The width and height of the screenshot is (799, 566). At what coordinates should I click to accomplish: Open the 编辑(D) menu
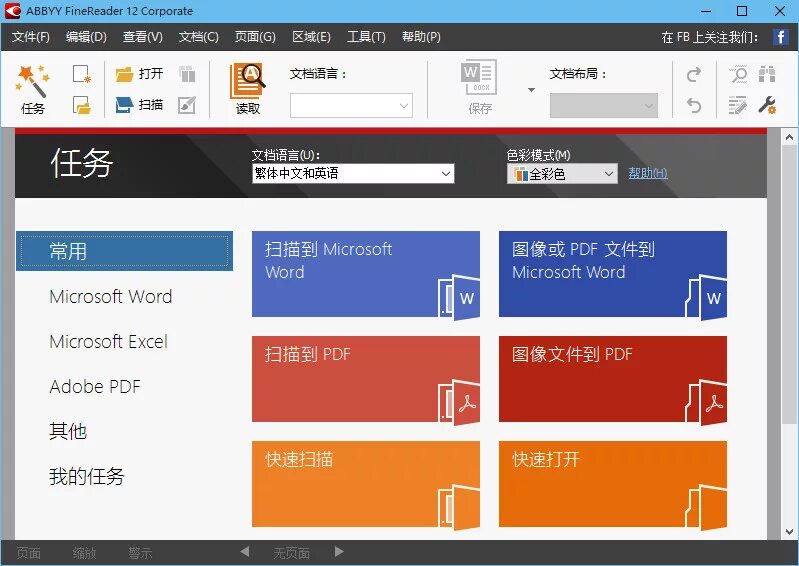click(x=86, y=37)
